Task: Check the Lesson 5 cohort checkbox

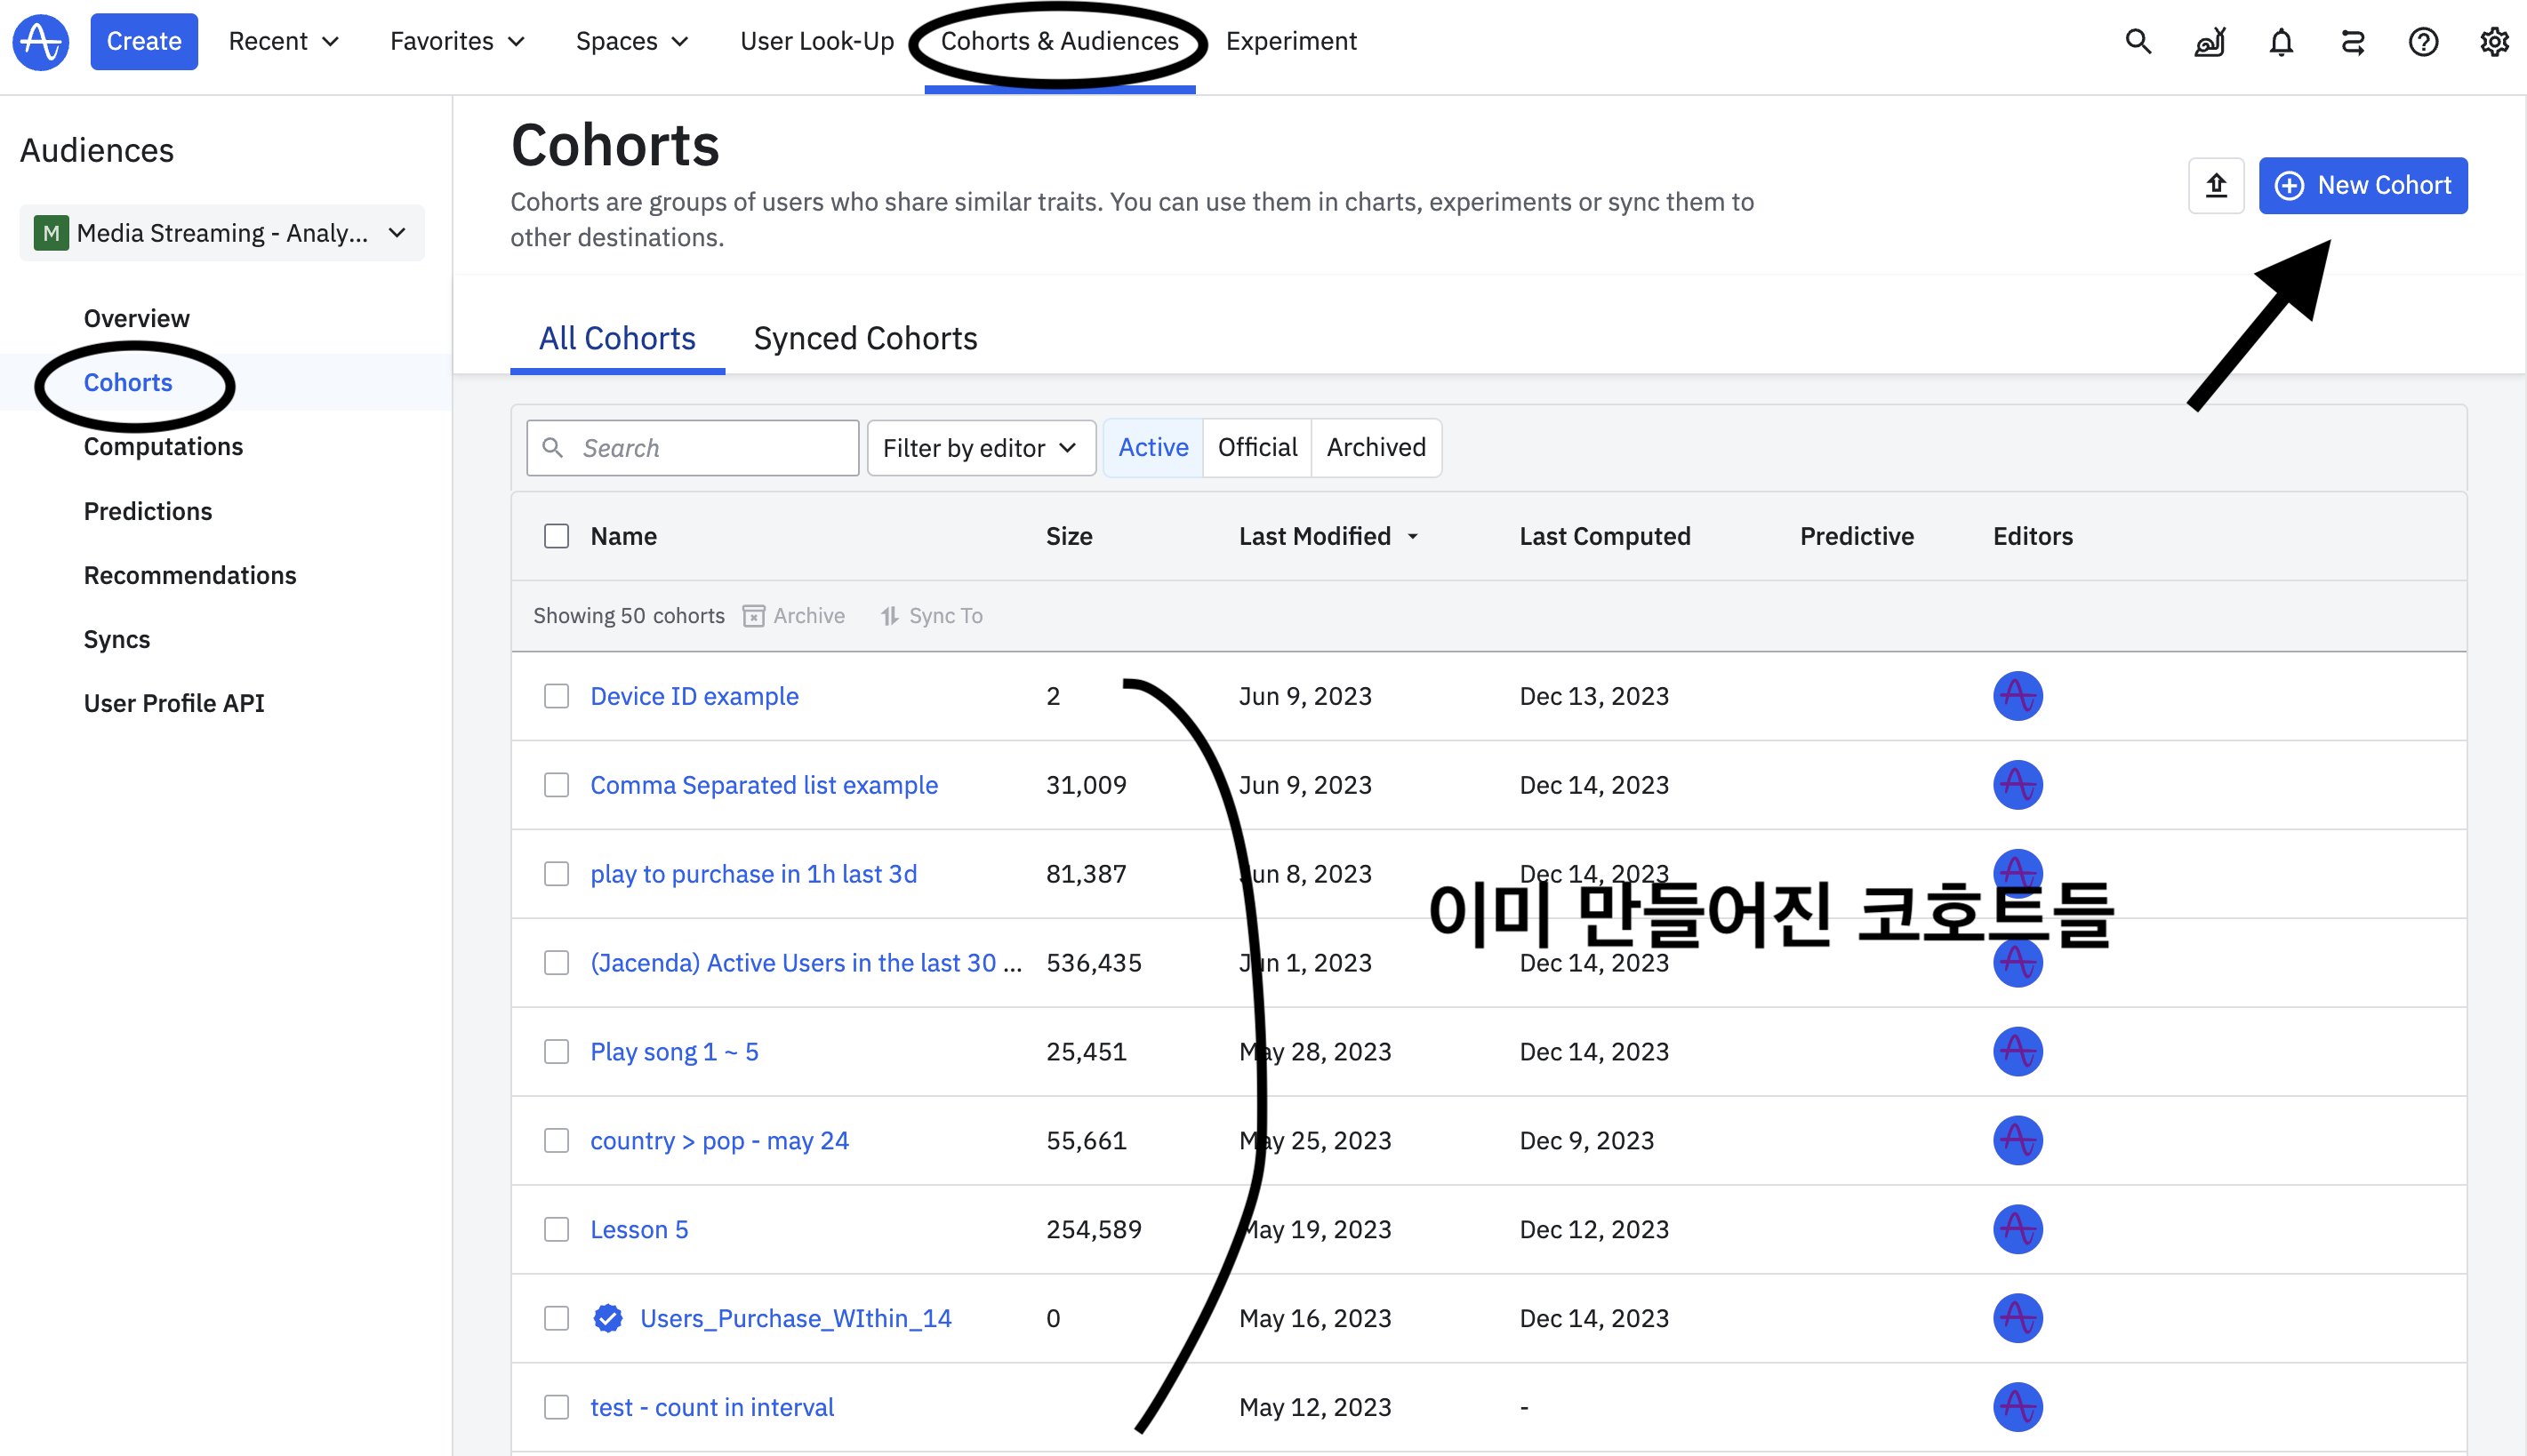Action: coord(556,1230)
